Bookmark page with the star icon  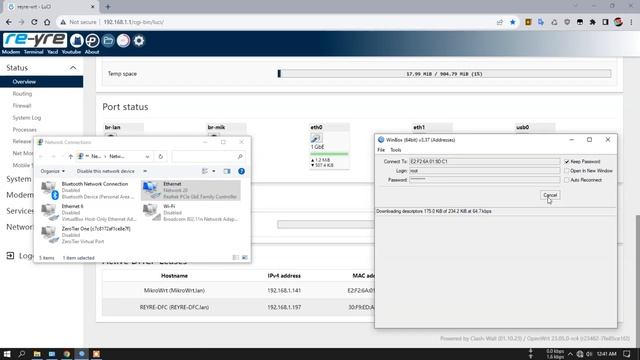[x=513, y=22]
